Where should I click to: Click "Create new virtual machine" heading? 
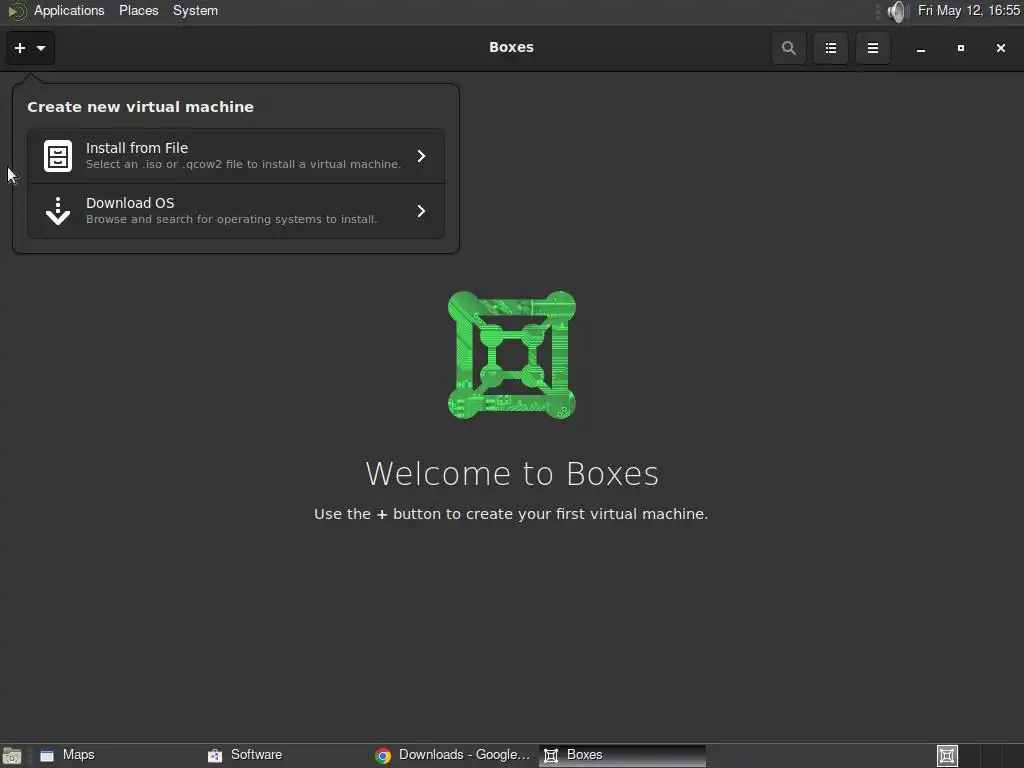(x=140, y=107)
